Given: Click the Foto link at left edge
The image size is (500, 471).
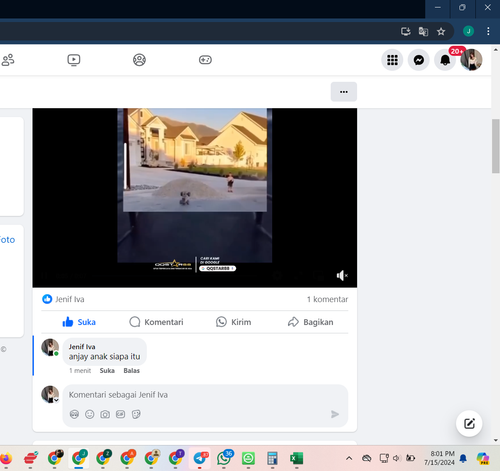Looking at the screenshot, I should [7, 240].
